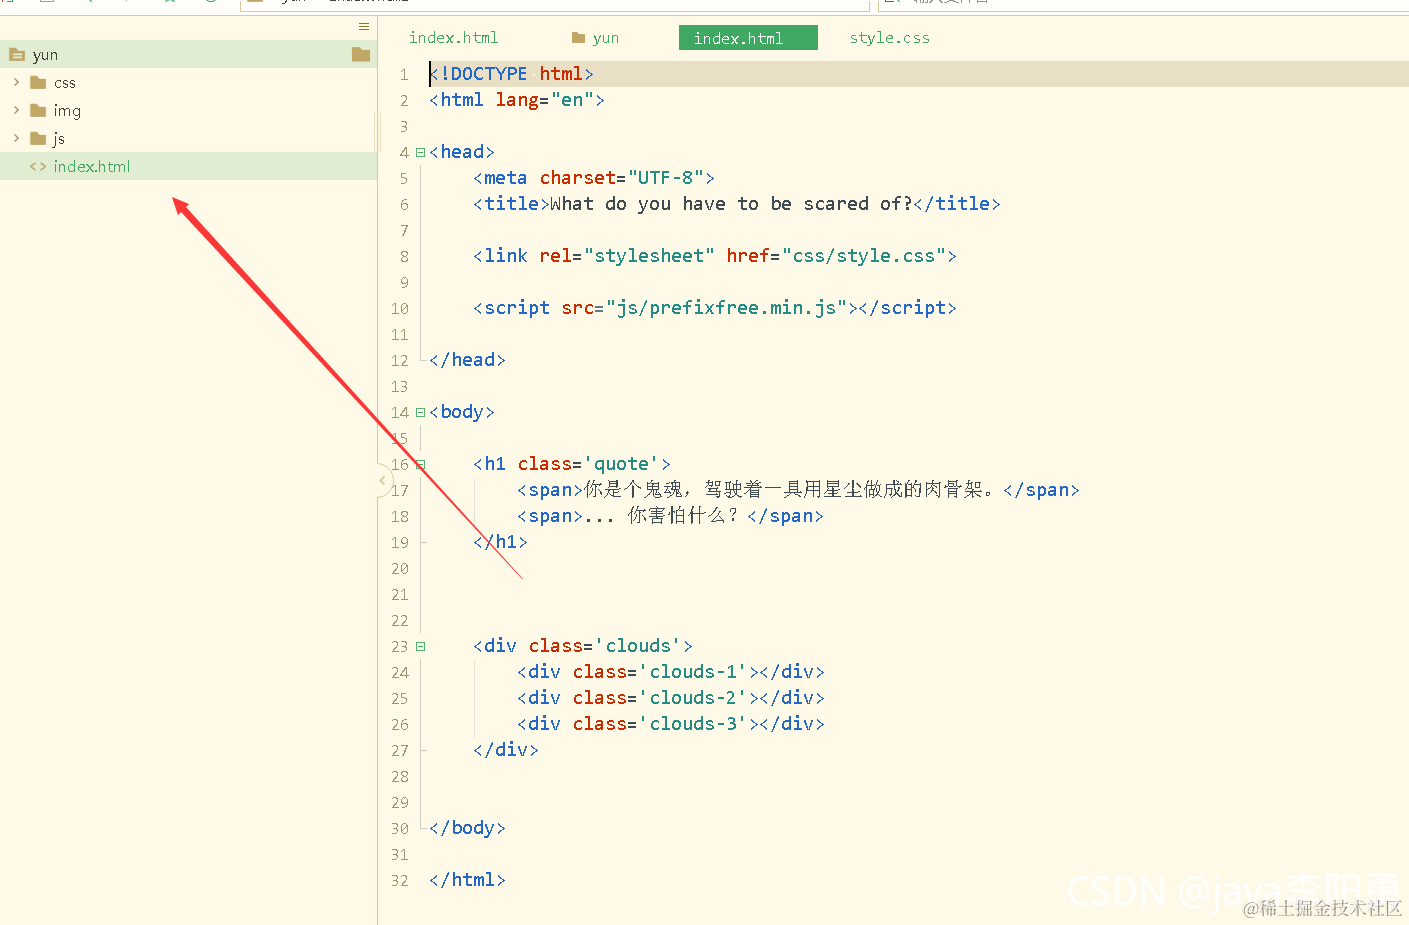Image resolution: width=1409 pixels, height=925 pixels.
Task: Click the span with 你害怕什么？
Action: 670,516
